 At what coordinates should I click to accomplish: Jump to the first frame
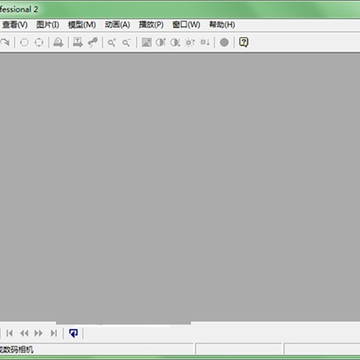coord(10,333)
